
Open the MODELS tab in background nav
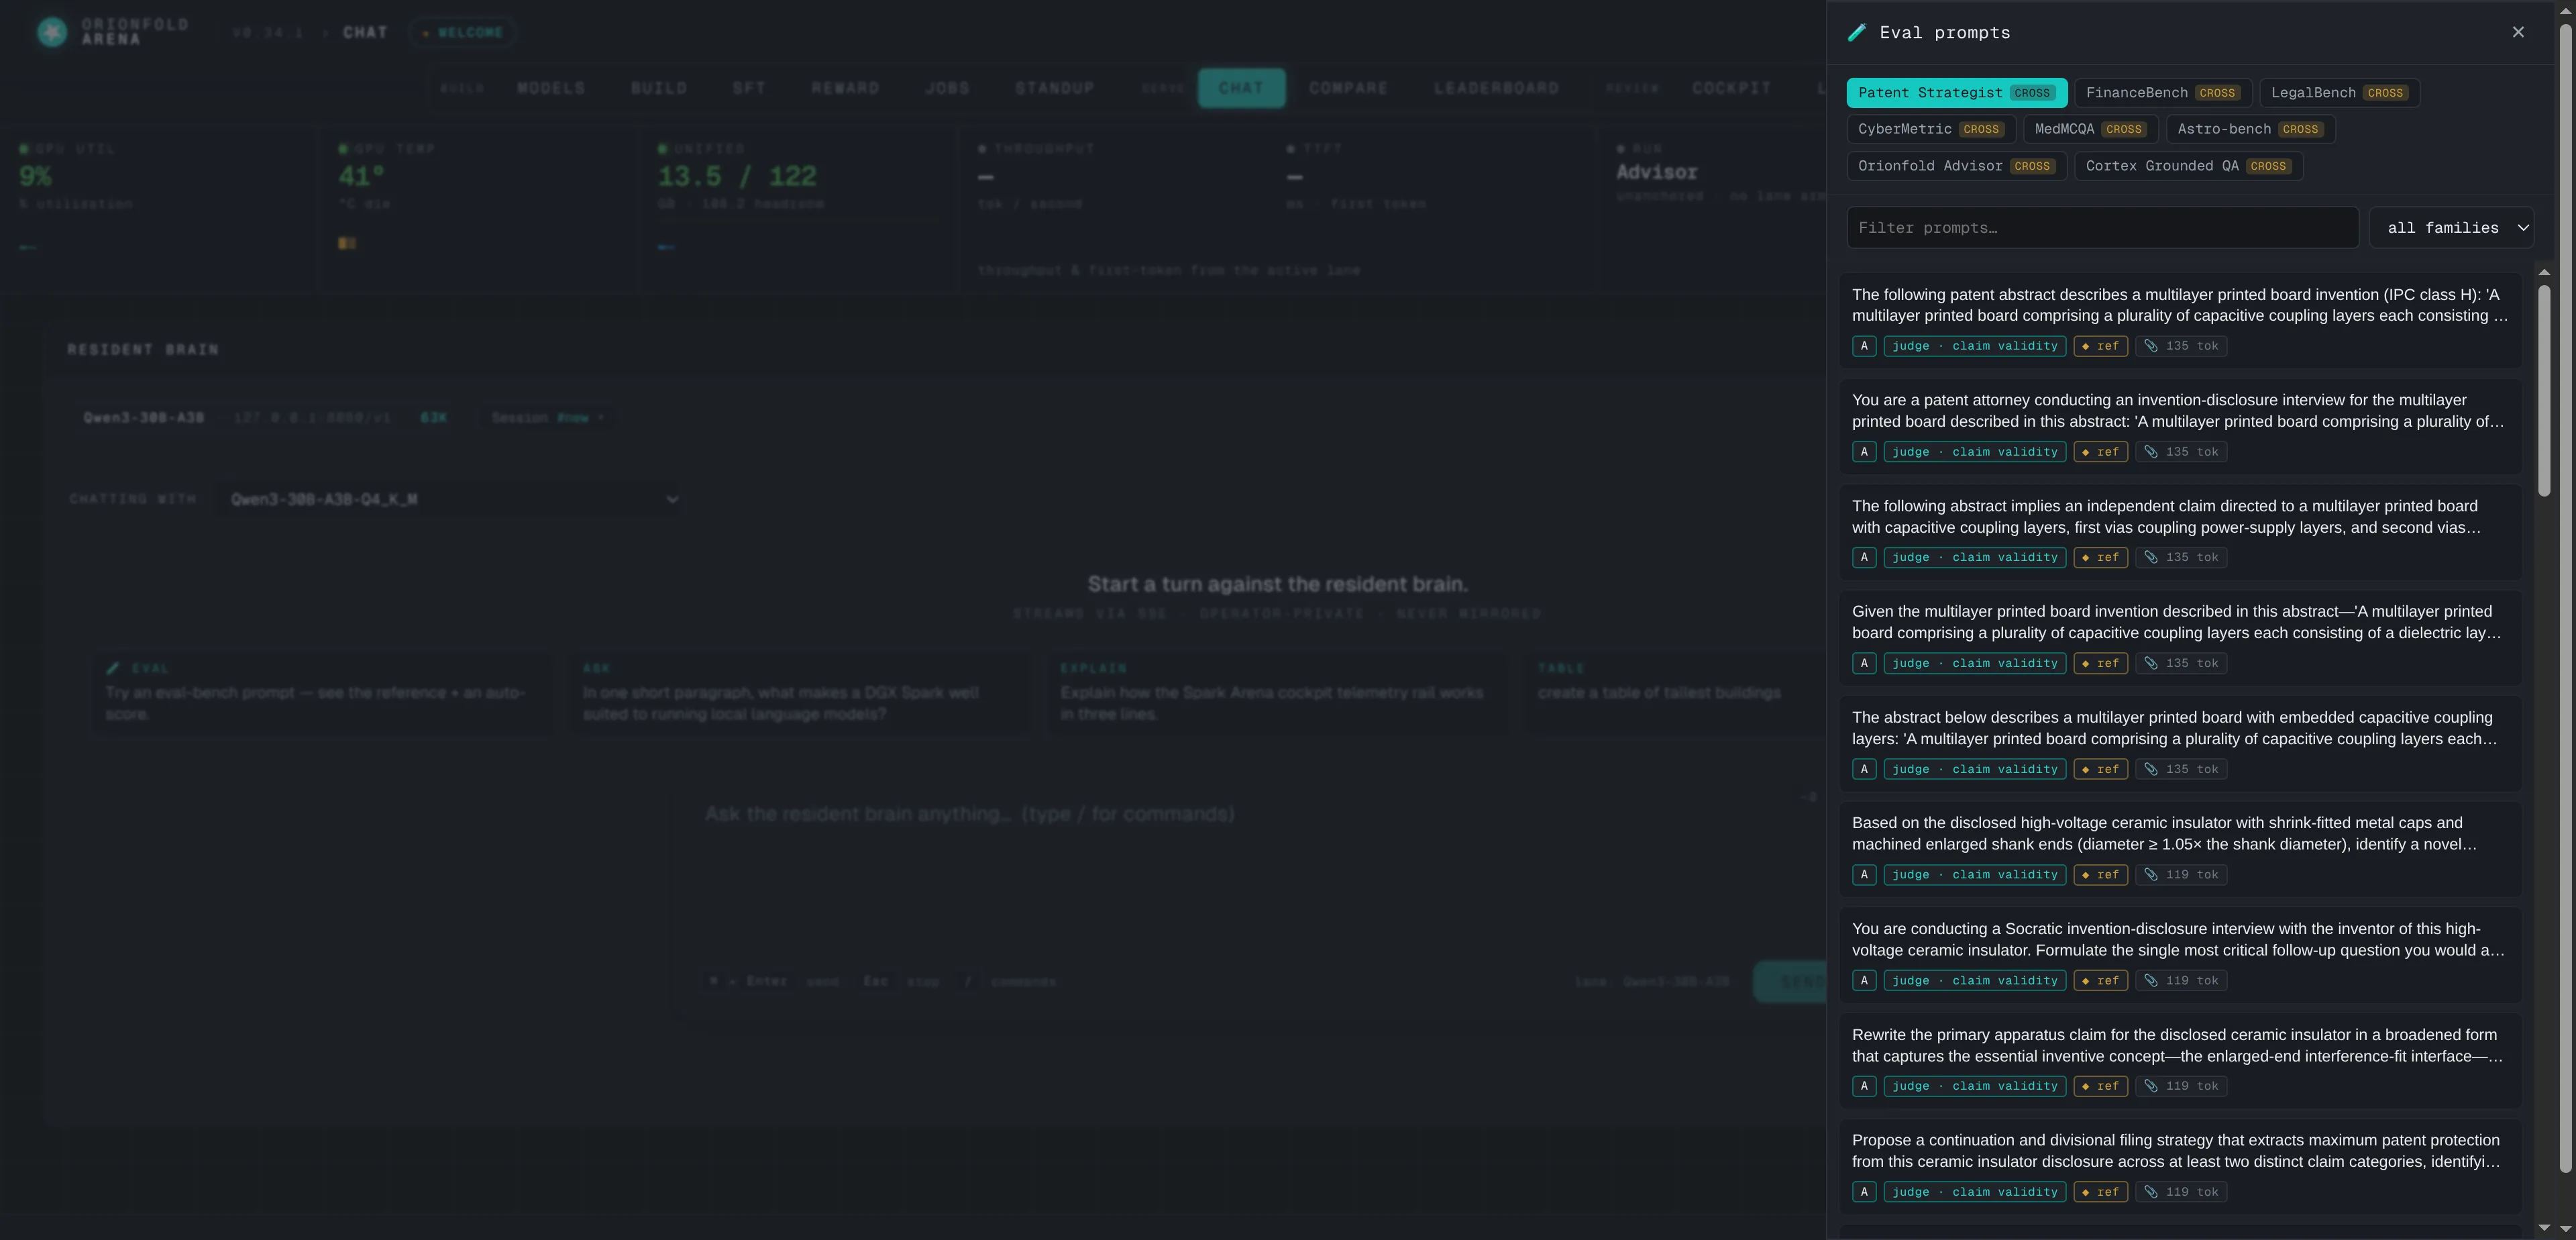[551, 88]
